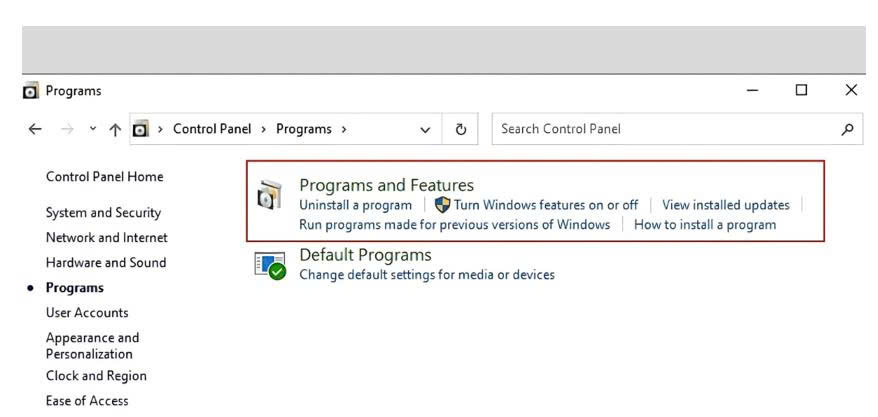Click the Refresh button in address bar
Screen dimensions: 878x417
coord(460,129)
